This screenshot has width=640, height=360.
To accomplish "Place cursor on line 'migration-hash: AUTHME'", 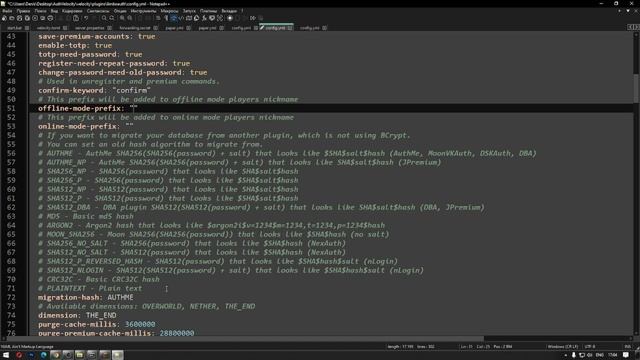I will click(x=85, y=297).
